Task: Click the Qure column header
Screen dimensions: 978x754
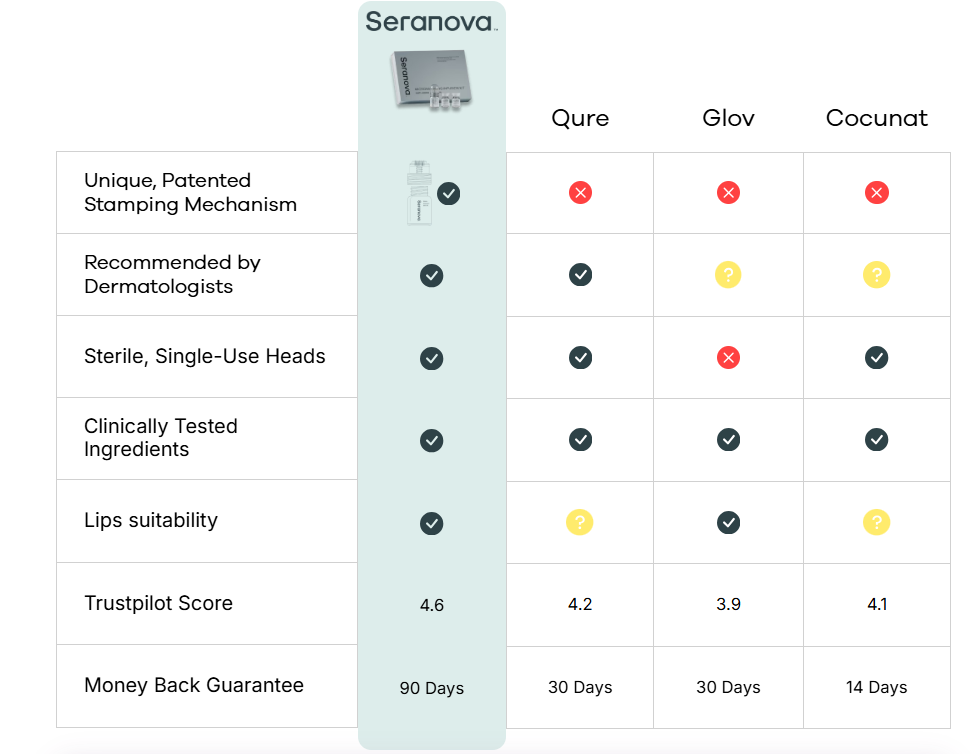Action: pyautogui.click(x=580, y=118)
